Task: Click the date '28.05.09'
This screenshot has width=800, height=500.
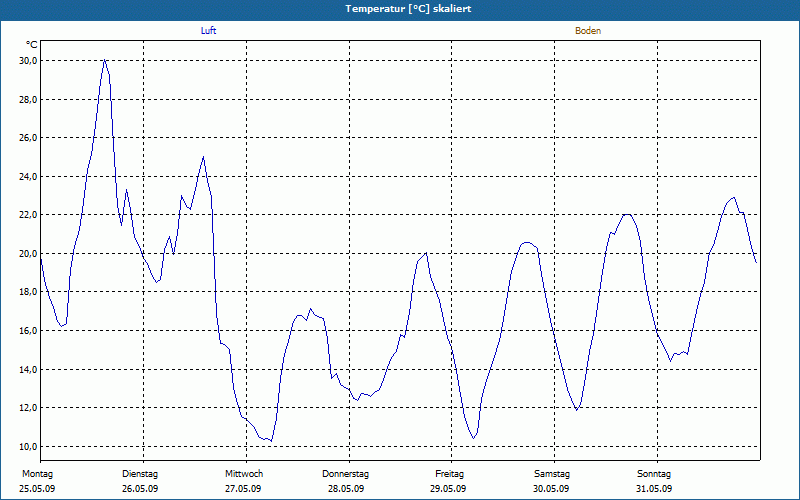Action: point(346,489)
